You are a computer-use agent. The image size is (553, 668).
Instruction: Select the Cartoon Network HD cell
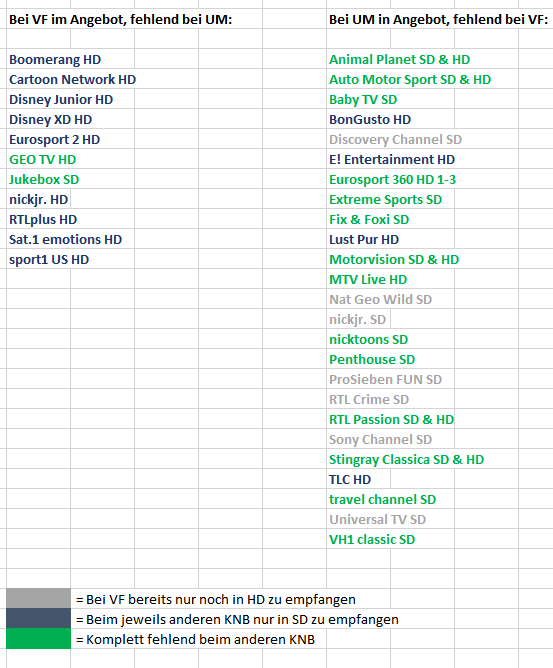72,80
